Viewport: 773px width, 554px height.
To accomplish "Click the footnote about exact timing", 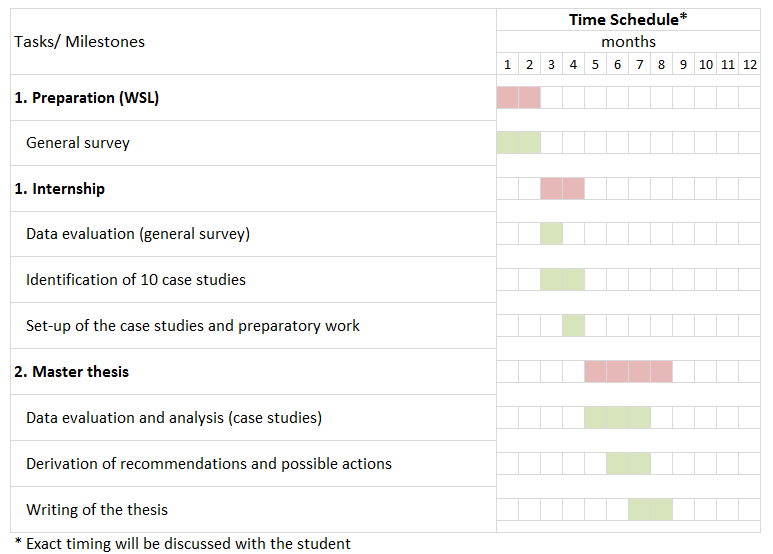I will tap(182, 544).
